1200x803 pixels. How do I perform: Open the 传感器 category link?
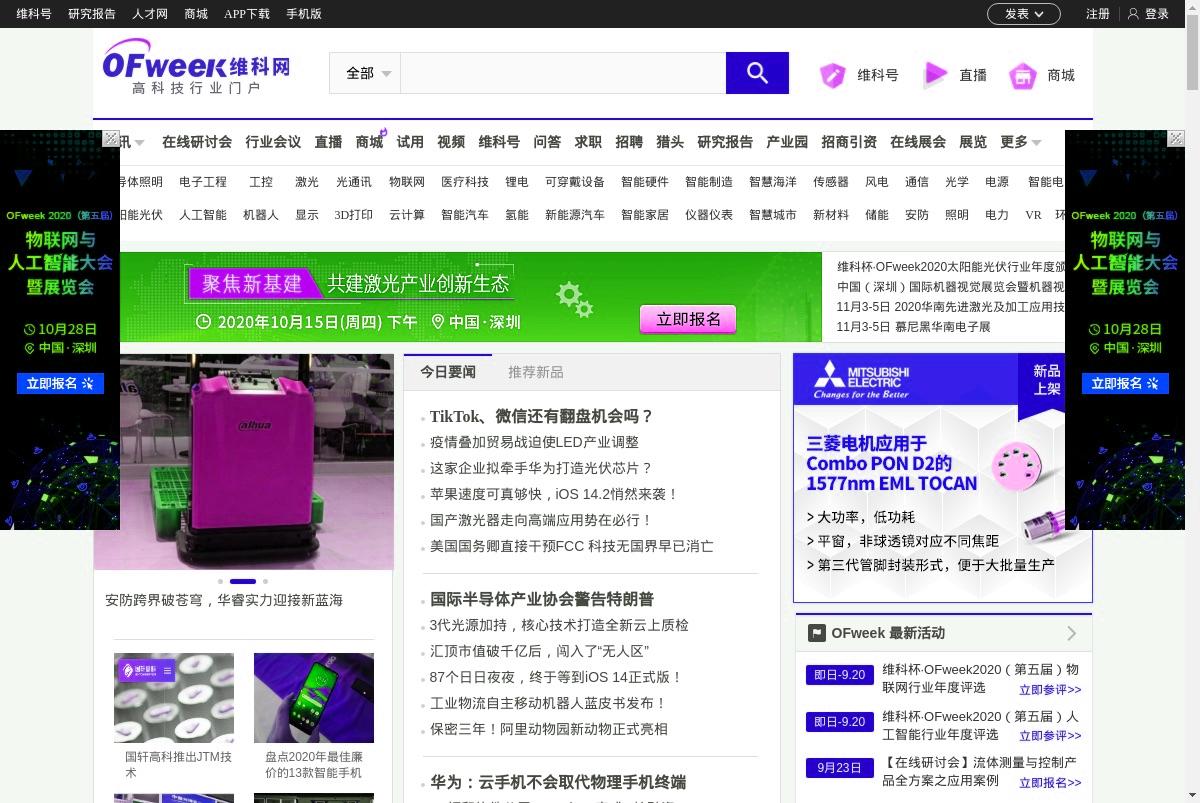tap(831, 182)
